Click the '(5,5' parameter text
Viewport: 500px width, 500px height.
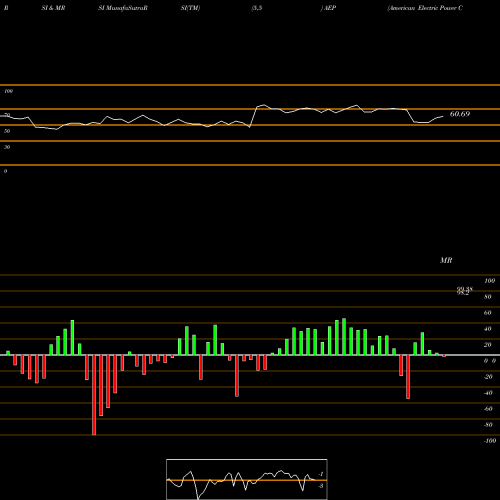(x=257, y=8)
